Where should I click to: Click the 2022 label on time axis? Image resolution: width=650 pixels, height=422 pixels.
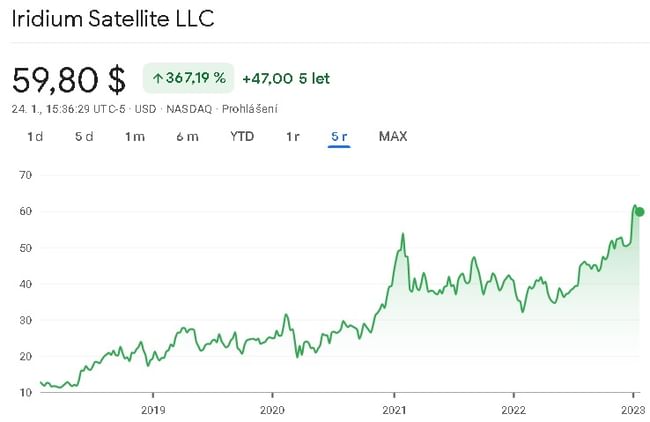point(513,409)
